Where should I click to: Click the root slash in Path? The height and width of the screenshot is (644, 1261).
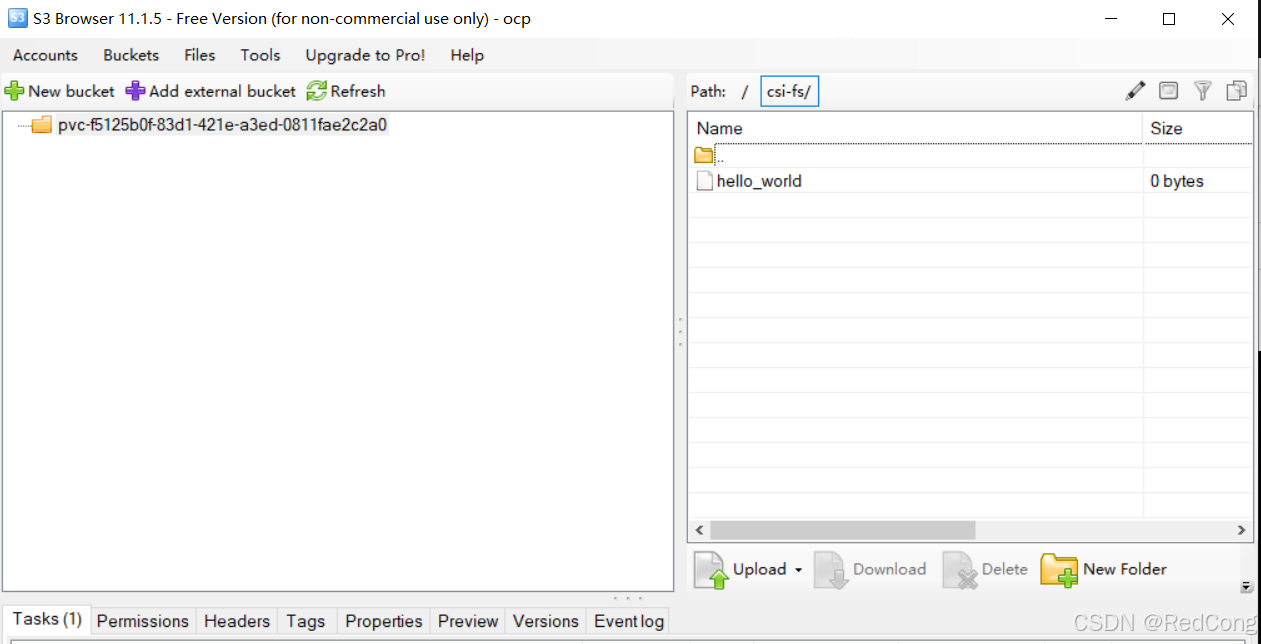pos(744,92)
